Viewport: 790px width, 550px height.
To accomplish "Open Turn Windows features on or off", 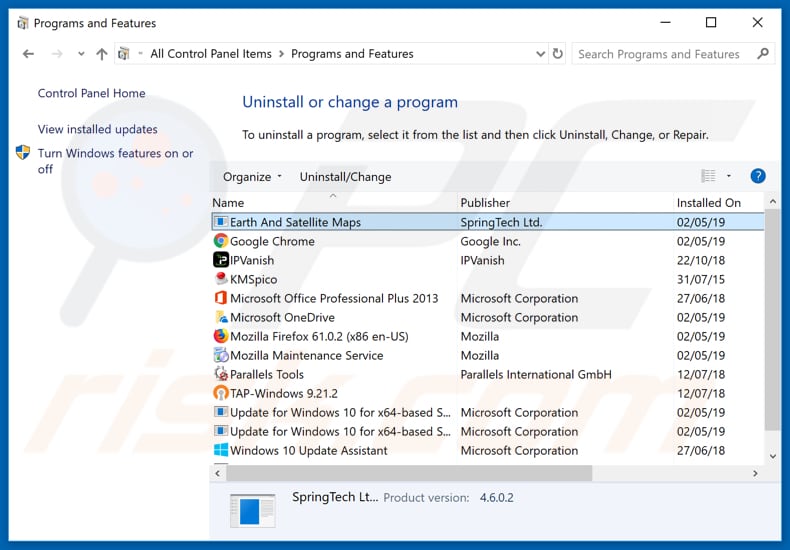I will (115, 161).
